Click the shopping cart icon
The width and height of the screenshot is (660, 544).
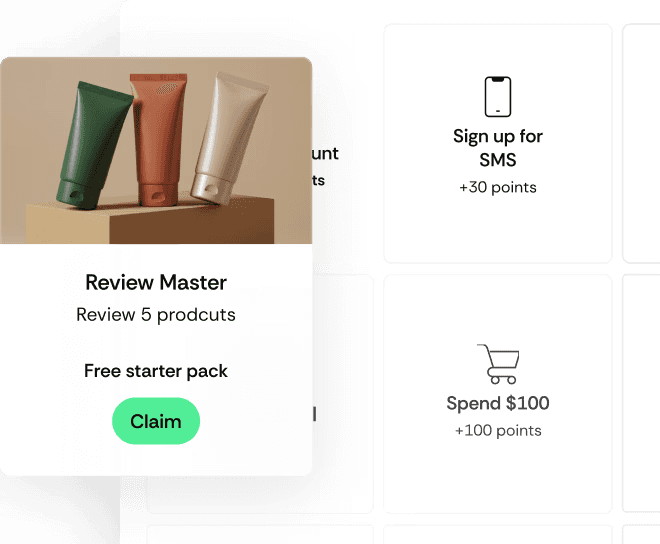[x=498, y=364]
